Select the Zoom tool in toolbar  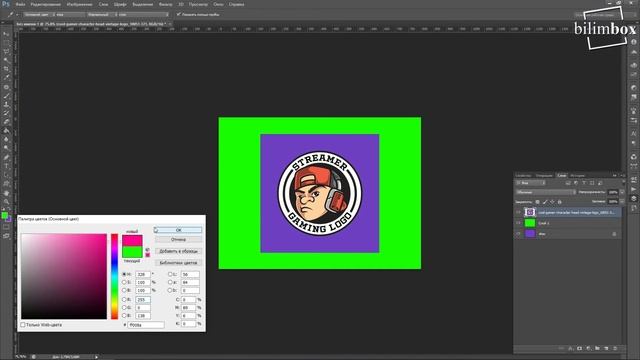coord(6,202)
